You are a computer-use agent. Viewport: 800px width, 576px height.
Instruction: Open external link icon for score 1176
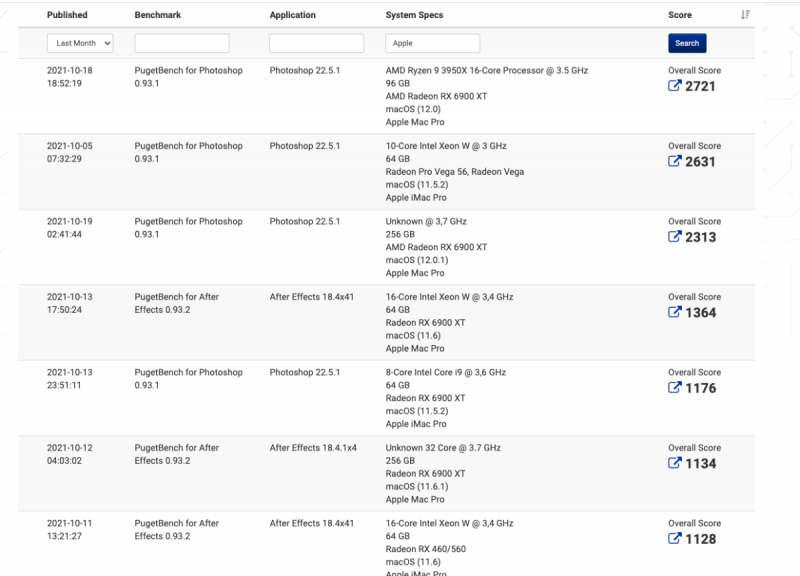pos(675,388)
